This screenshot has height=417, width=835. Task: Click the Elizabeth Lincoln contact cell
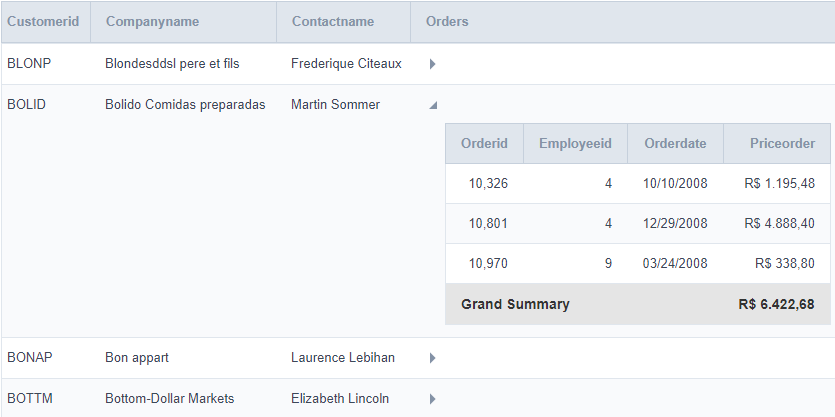tap(340, 399)
